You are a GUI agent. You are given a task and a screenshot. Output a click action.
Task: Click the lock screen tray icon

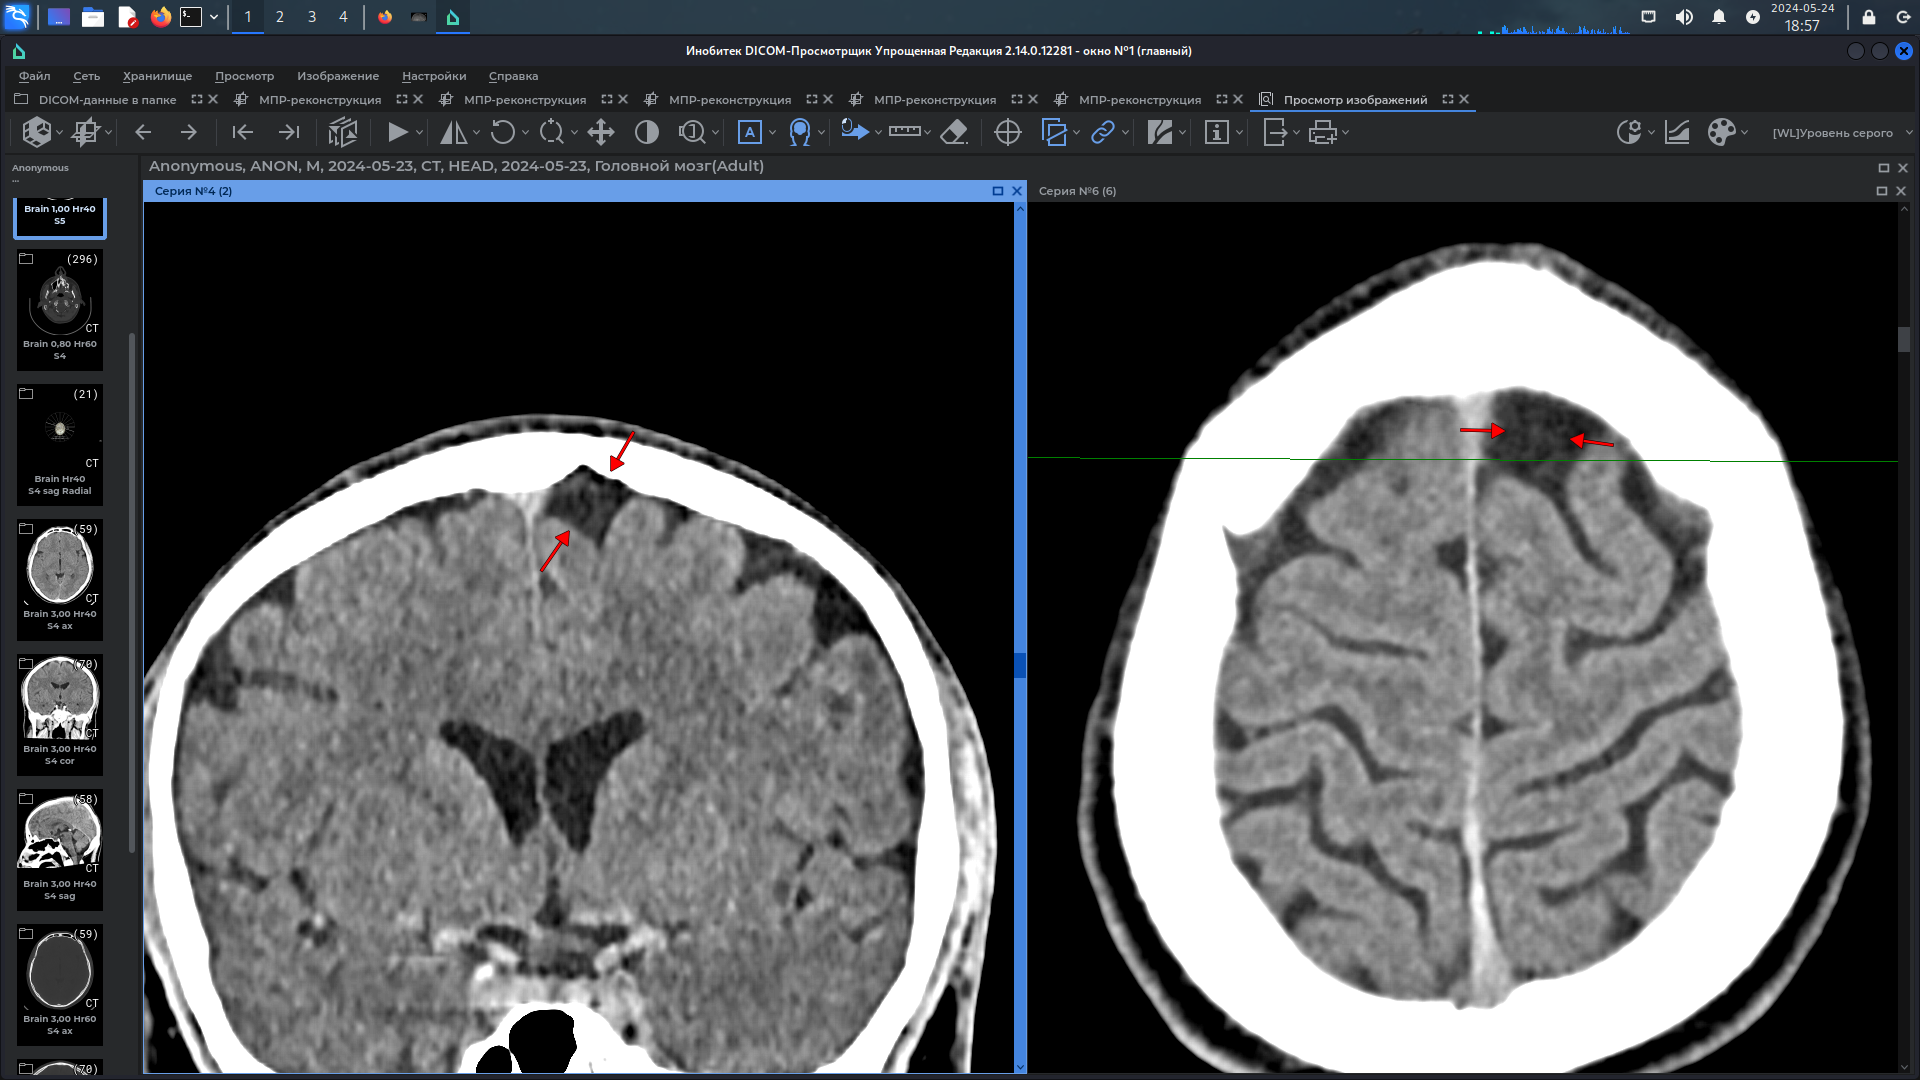click(x=1869, y=17)
